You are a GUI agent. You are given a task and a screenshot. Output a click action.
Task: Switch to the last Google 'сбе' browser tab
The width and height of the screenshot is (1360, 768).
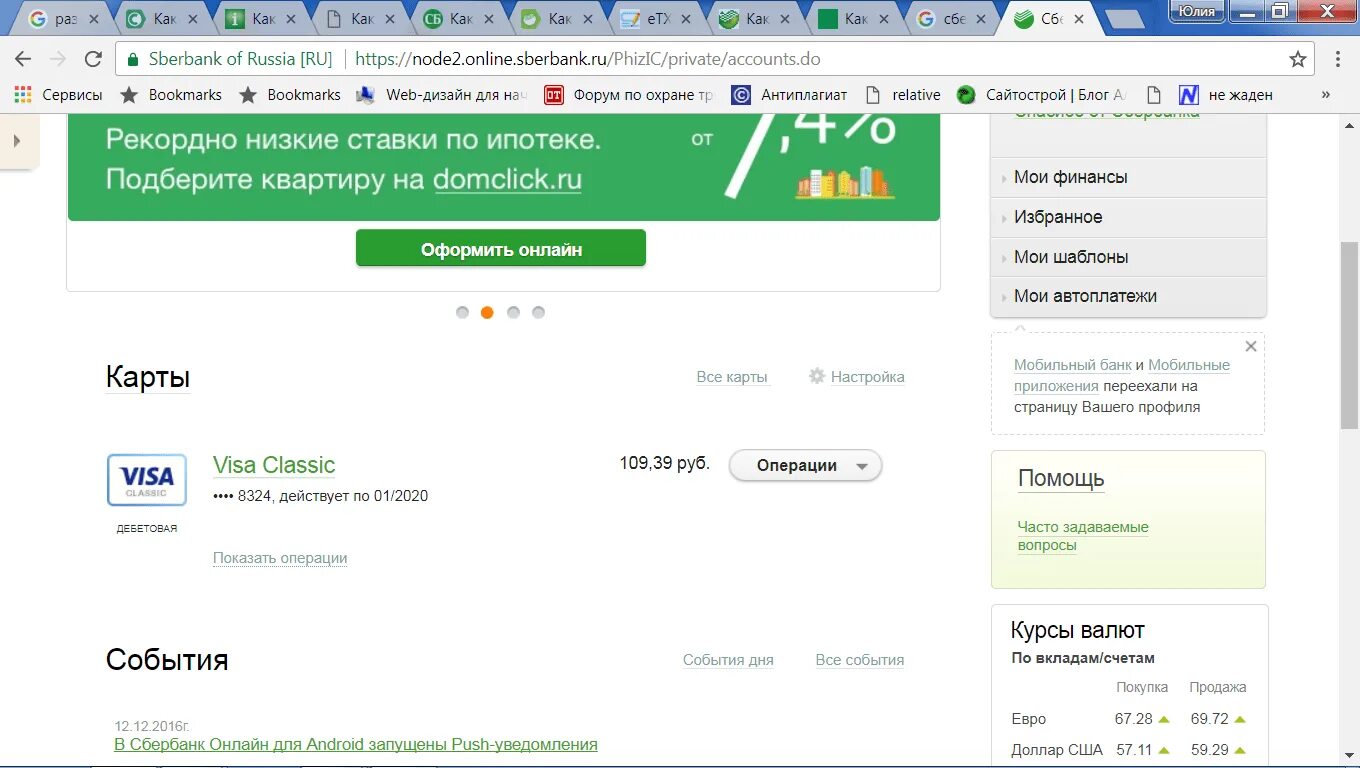(x=951, y=19)
